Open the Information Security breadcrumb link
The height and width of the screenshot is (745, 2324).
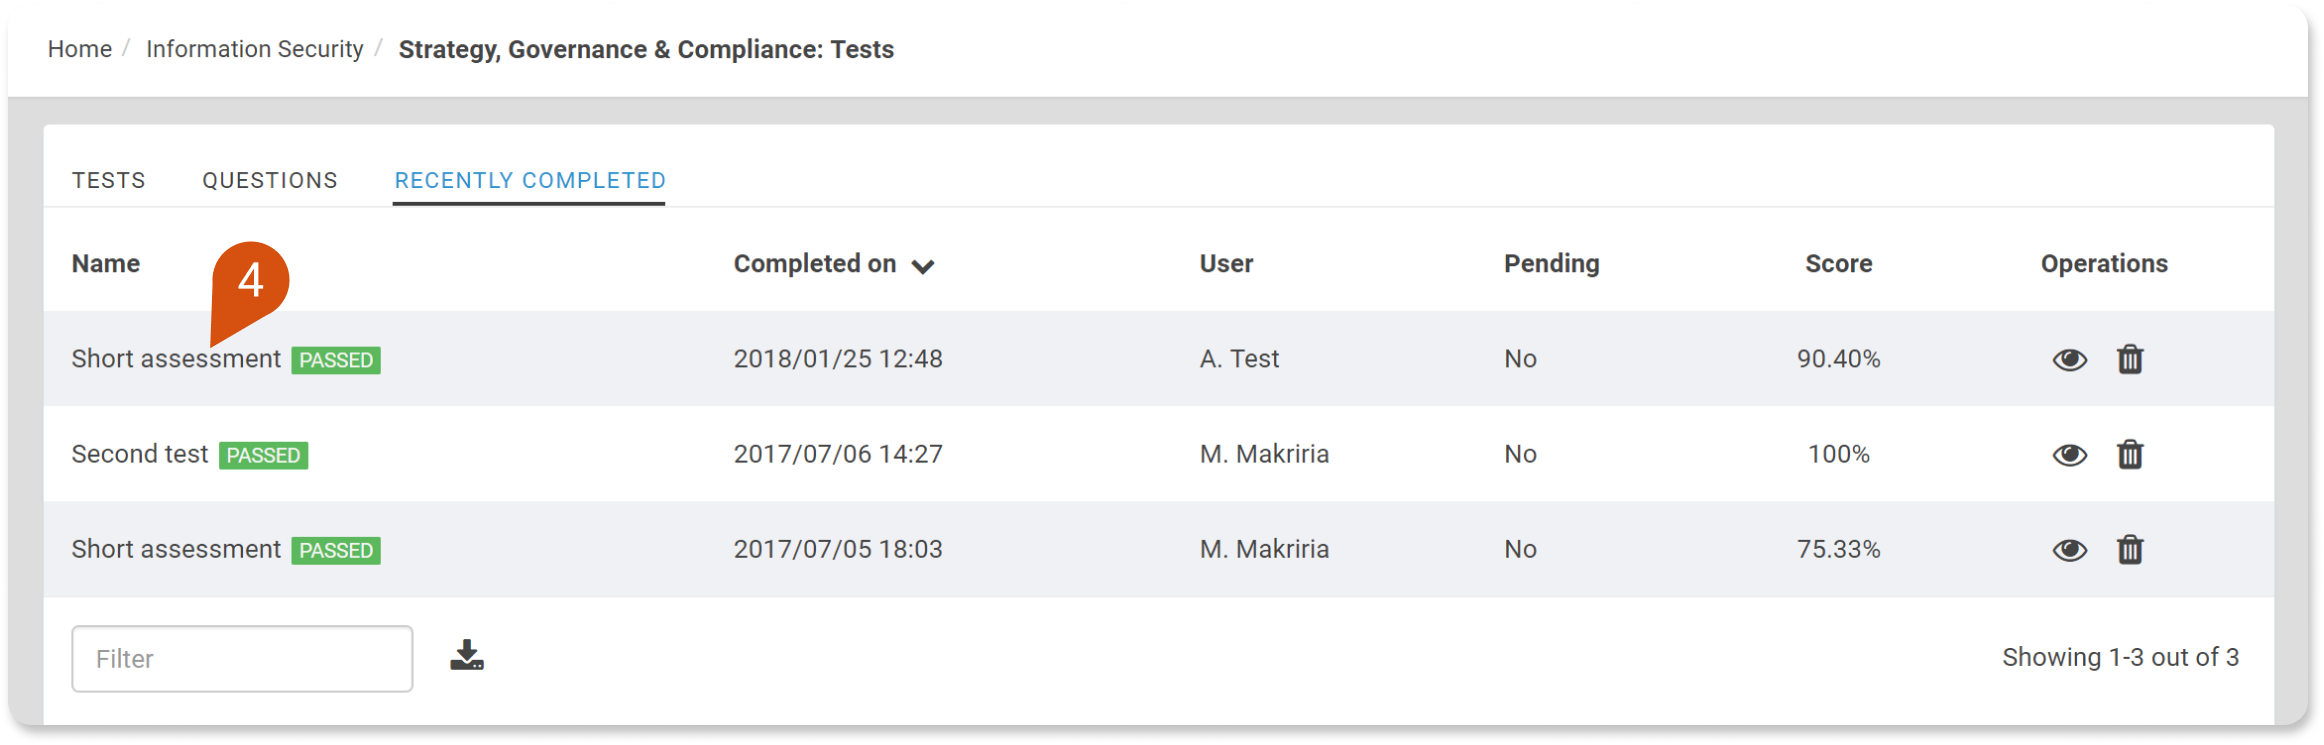click(255, 49)
